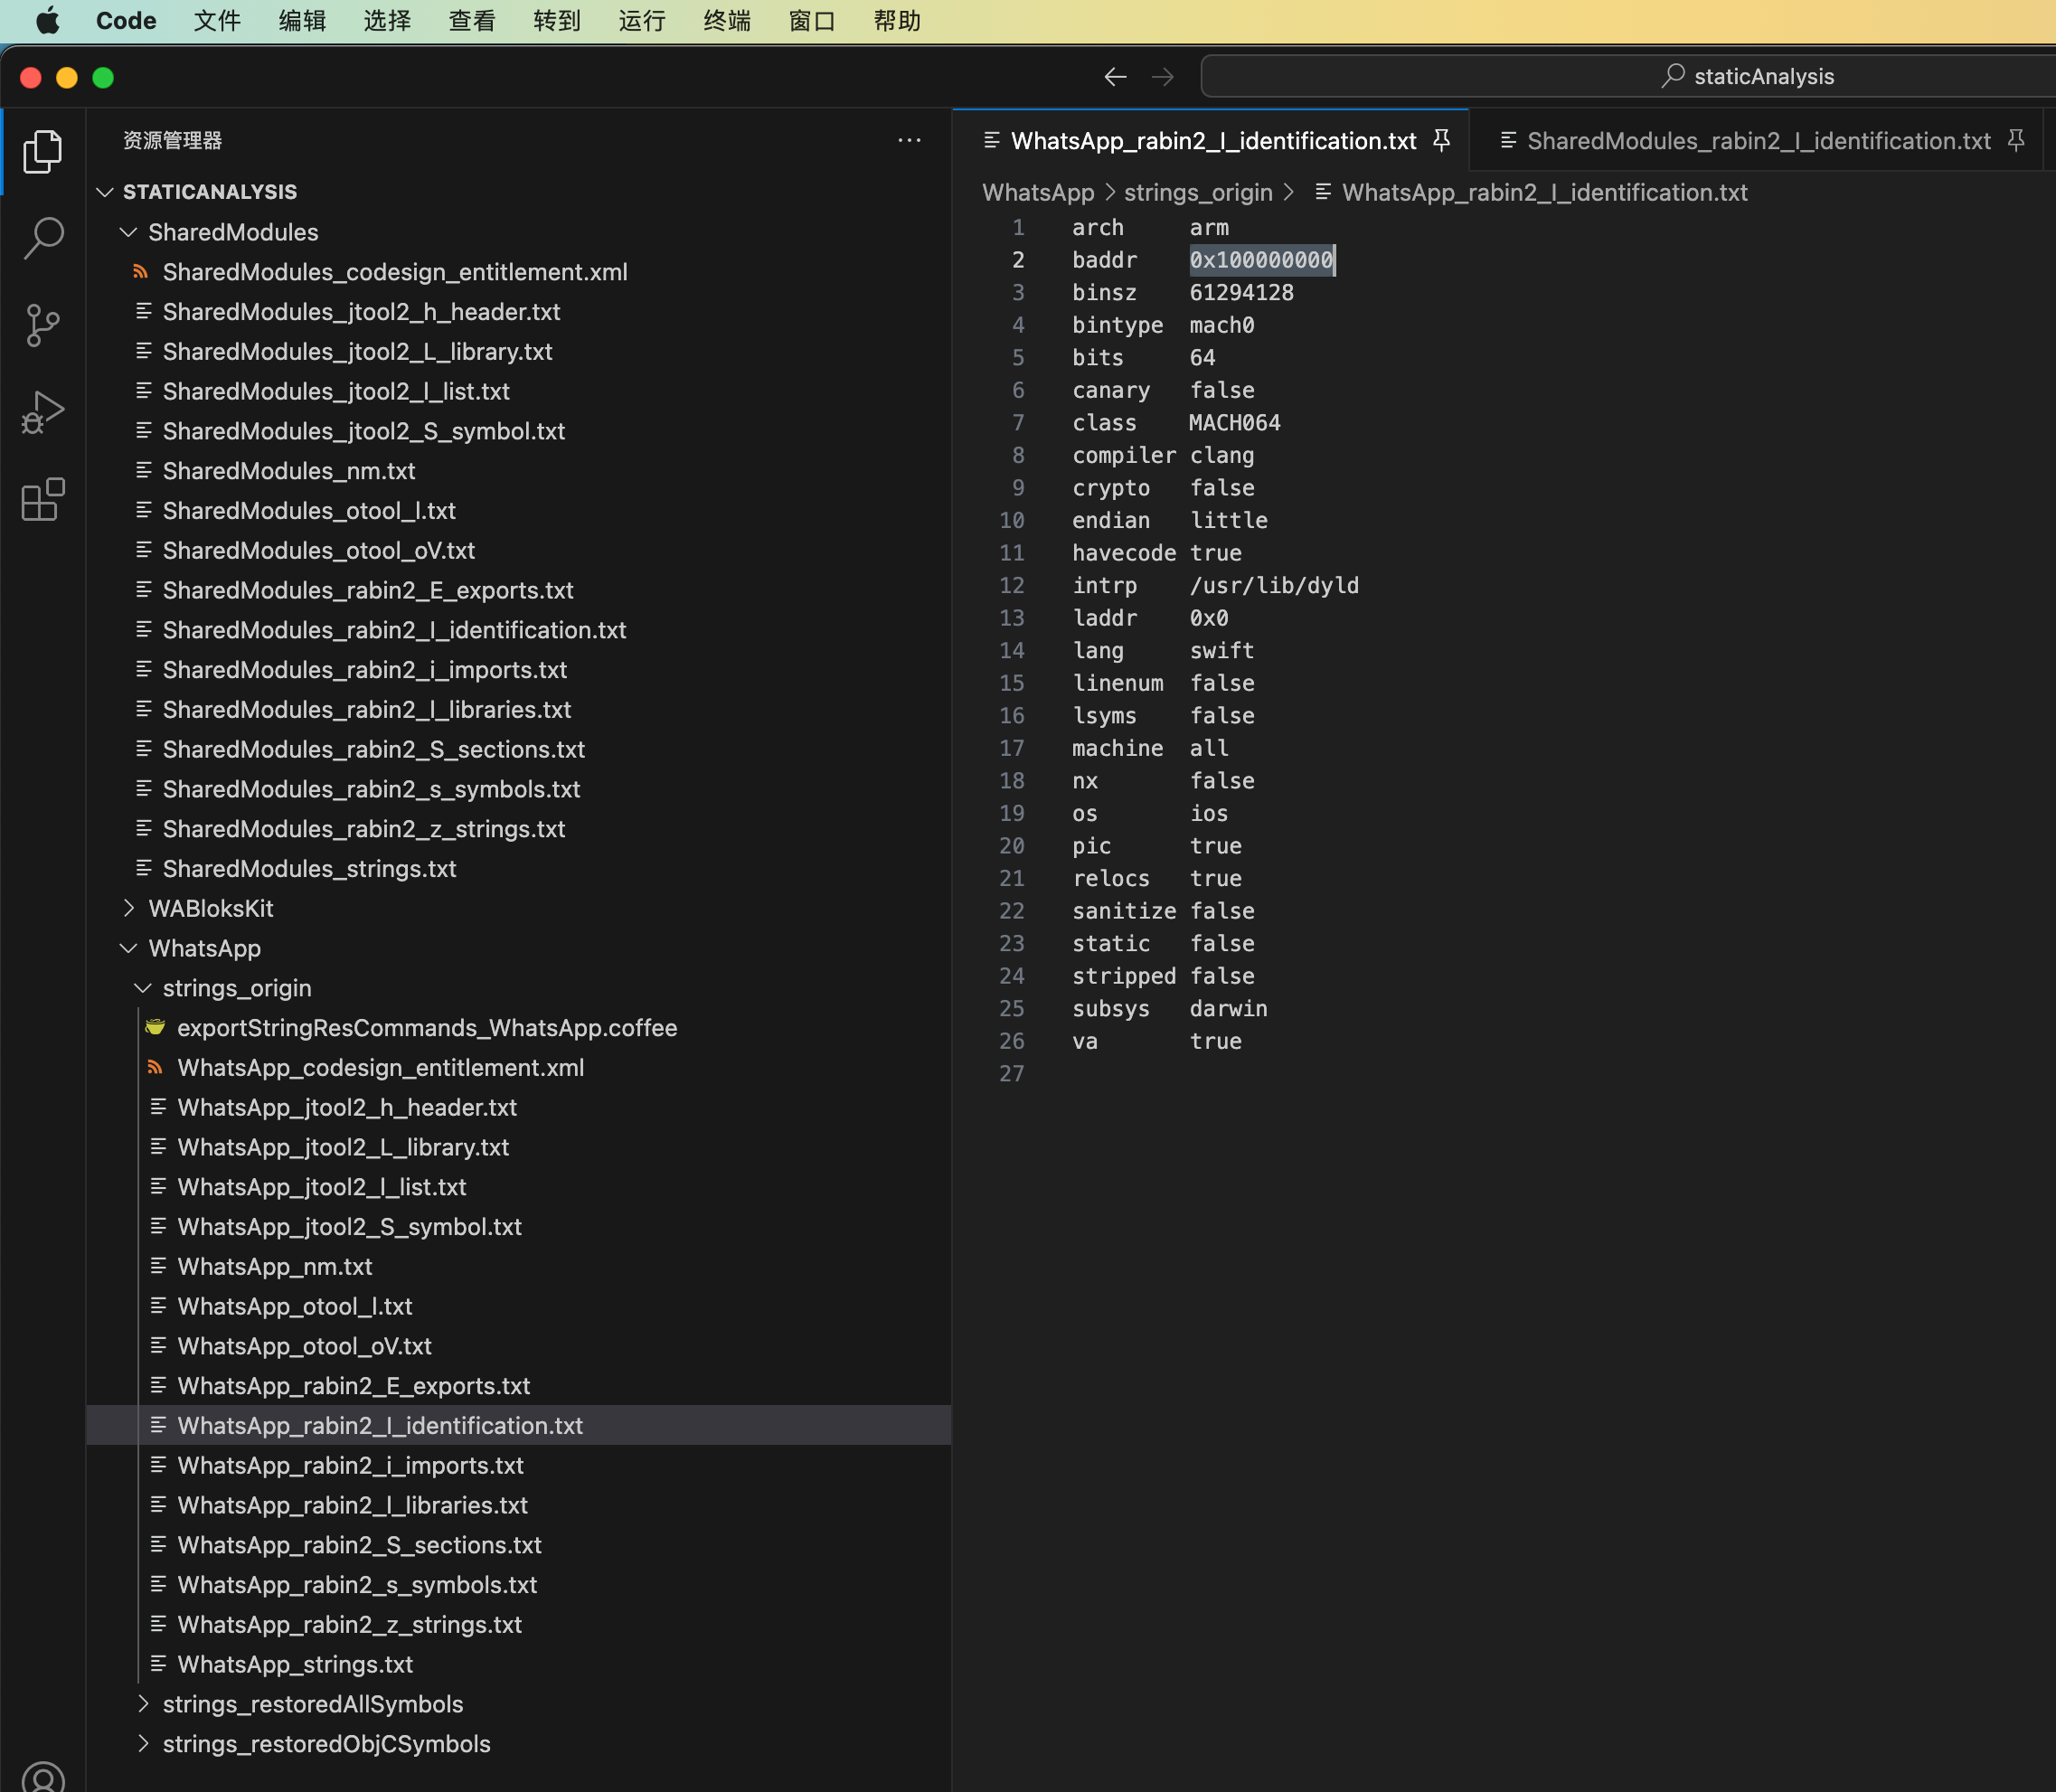Image resolution: width=2056 pixels, height=1792 pixels.
Task: Click the selected baddr value 0x100000000
Action: (1261, 260)
